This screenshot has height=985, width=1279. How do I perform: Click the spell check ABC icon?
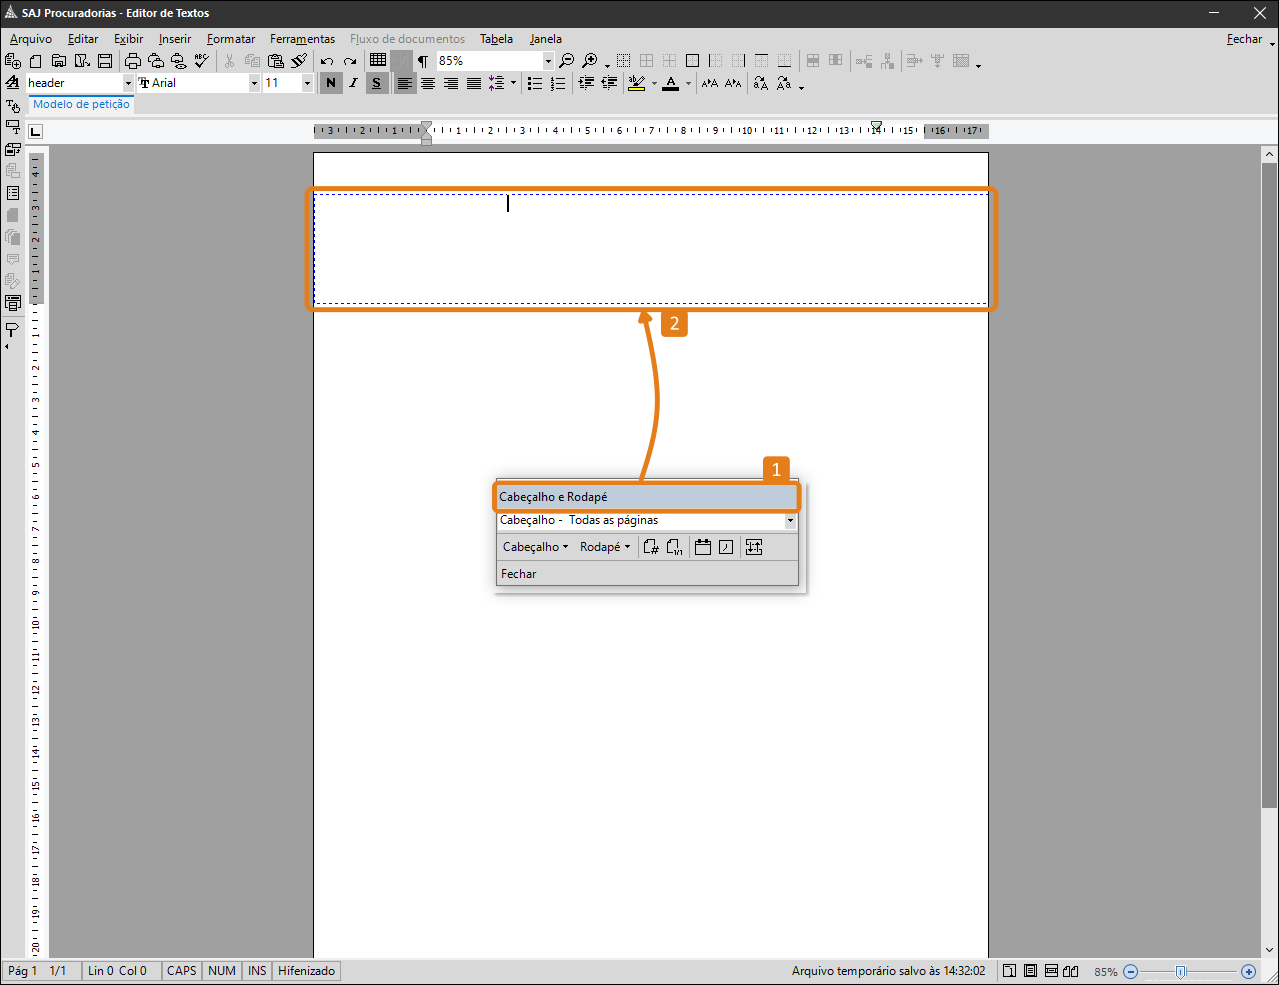pos(202,61)
